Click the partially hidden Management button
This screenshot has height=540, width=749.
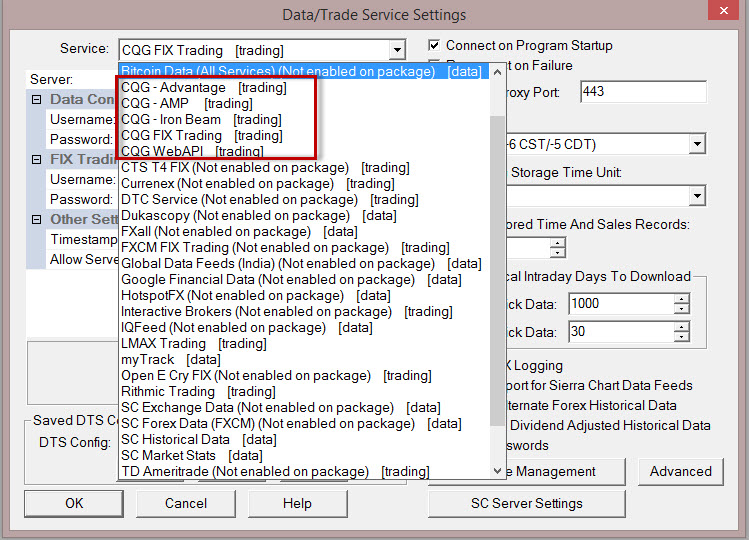pos(564,472)
